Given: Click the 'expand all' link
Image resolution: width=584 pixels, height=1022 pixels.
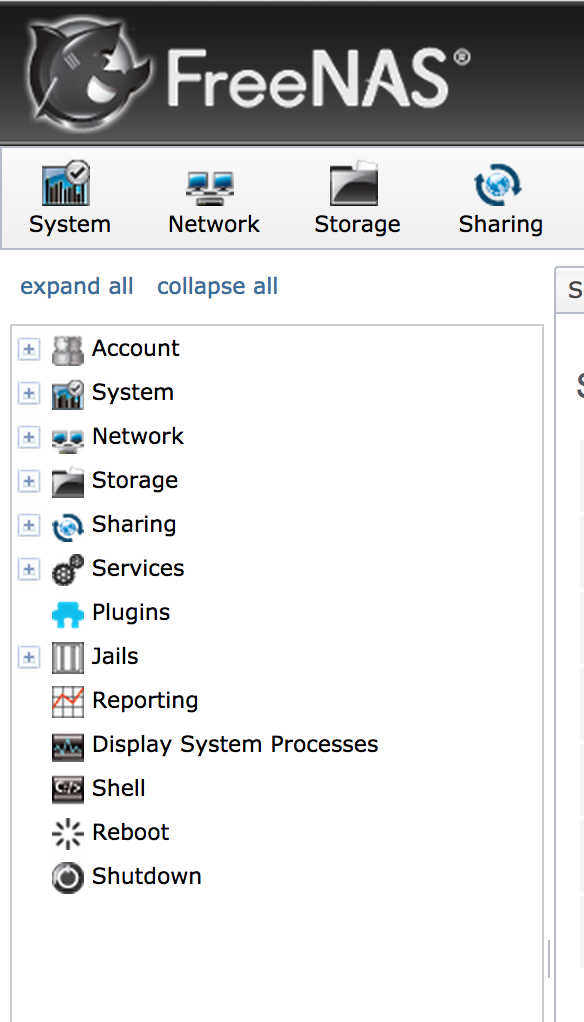Looking at the screenshot, I should point(77,287).
